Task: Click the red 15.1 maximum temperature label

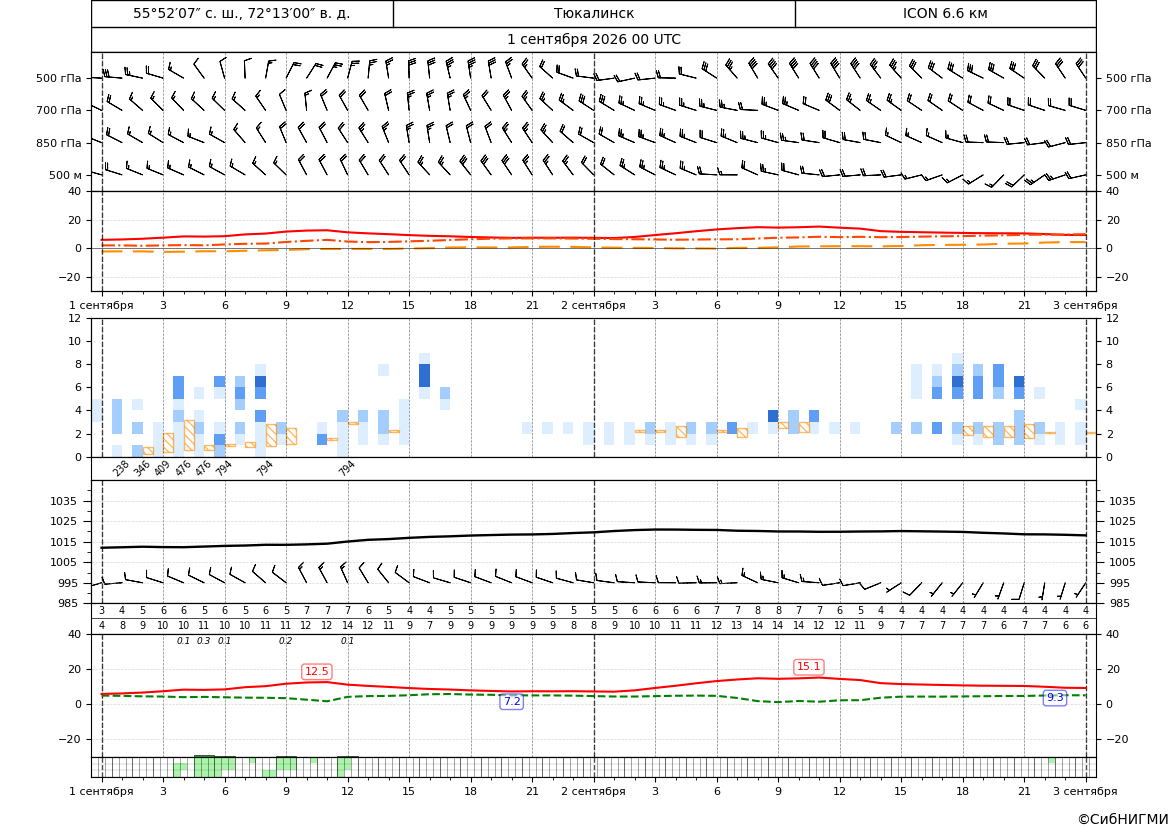Action: pyautogui.click(x=809, y=667)
